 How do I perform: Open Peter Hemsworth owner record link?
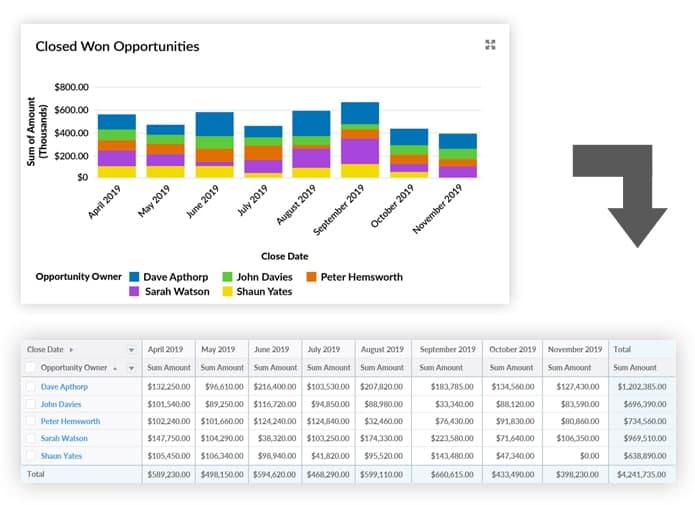tap(70, 421)
